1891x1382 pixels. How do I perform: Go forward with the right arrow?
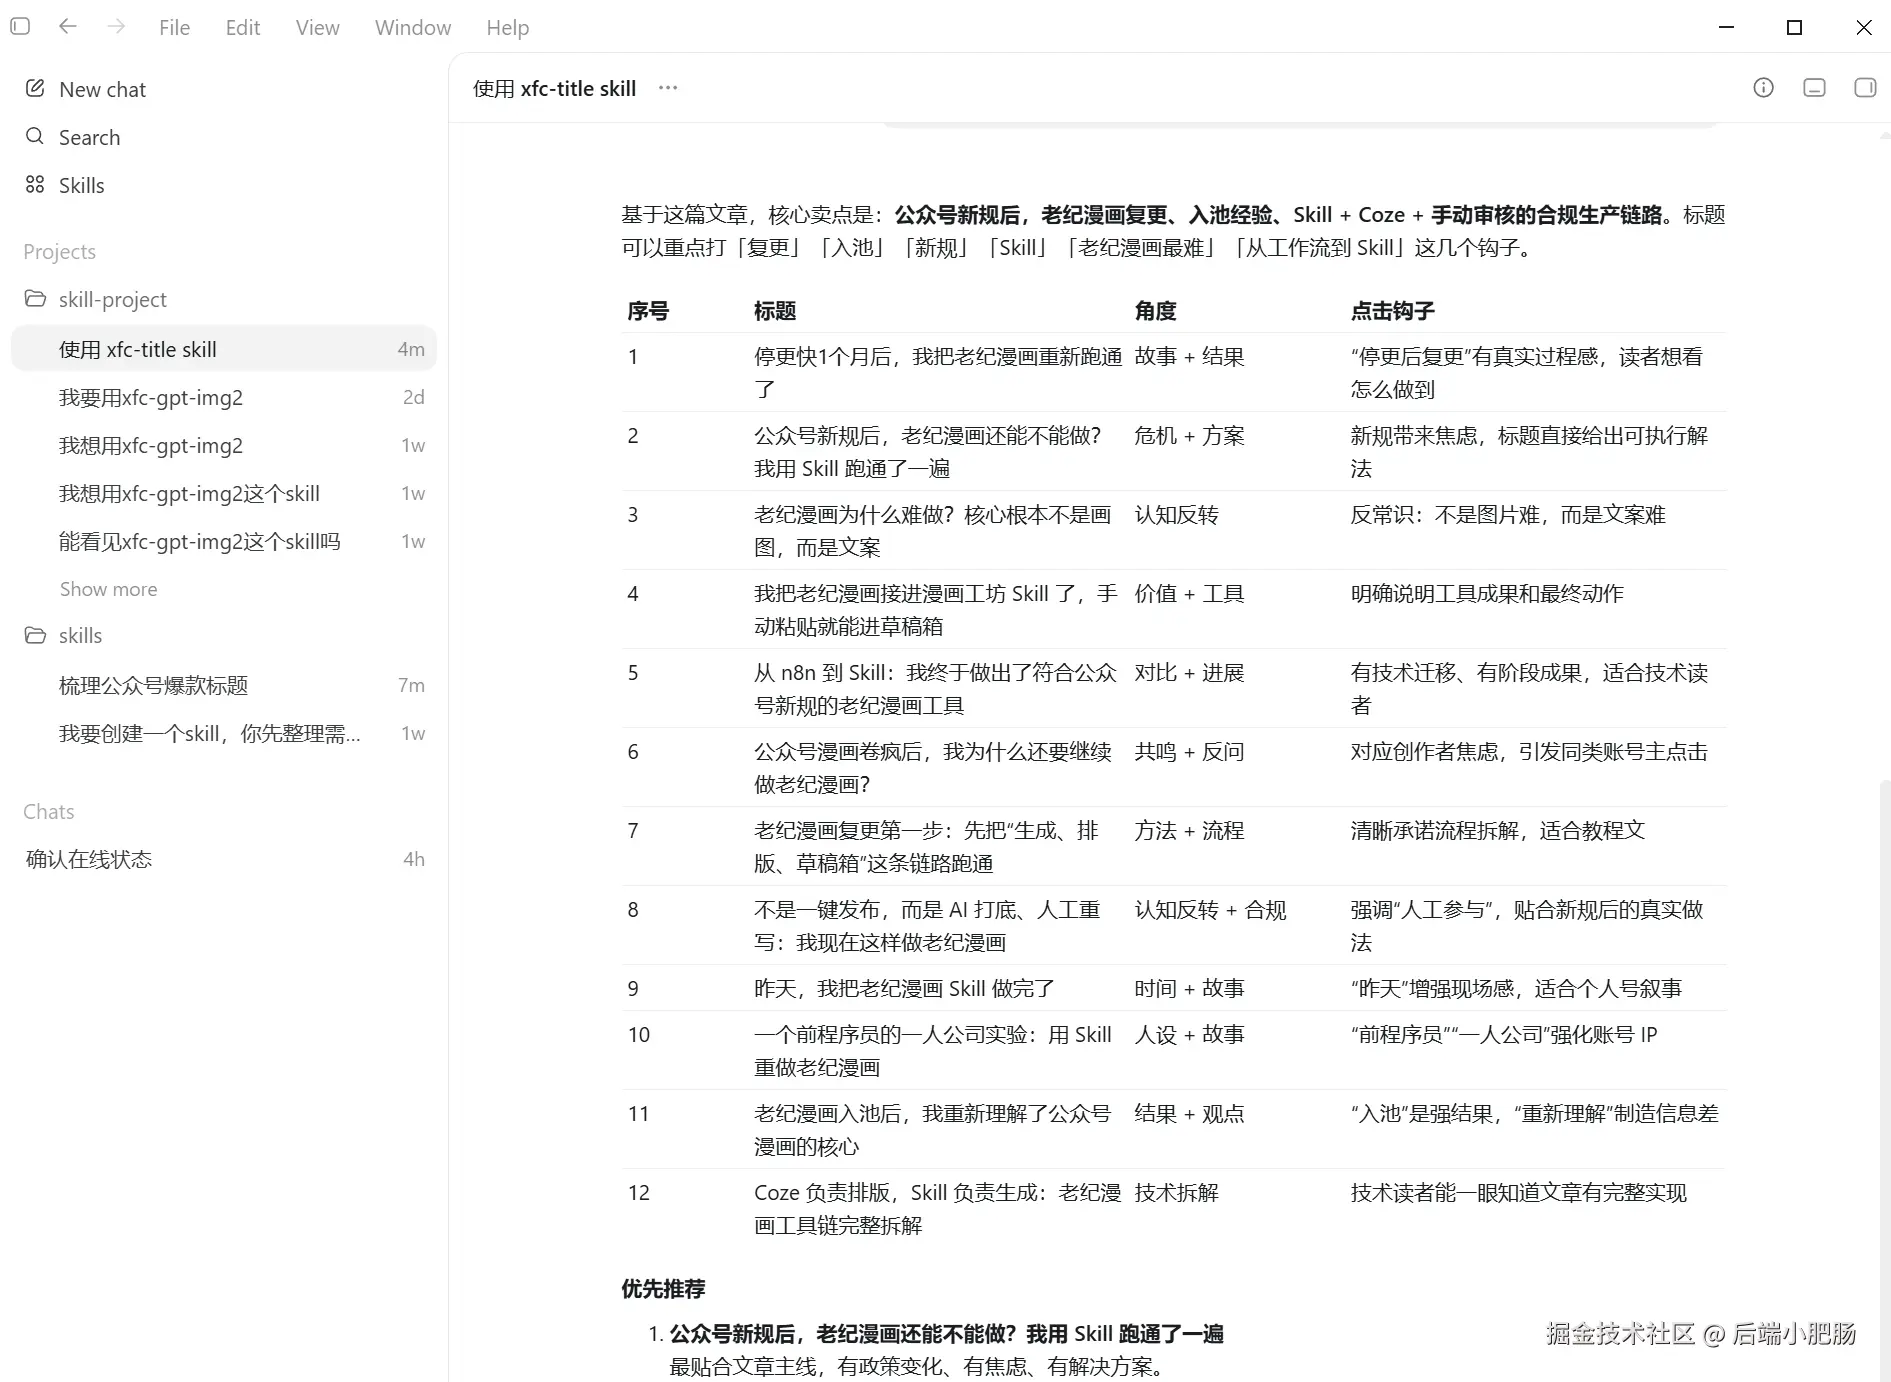click(116, 27)
